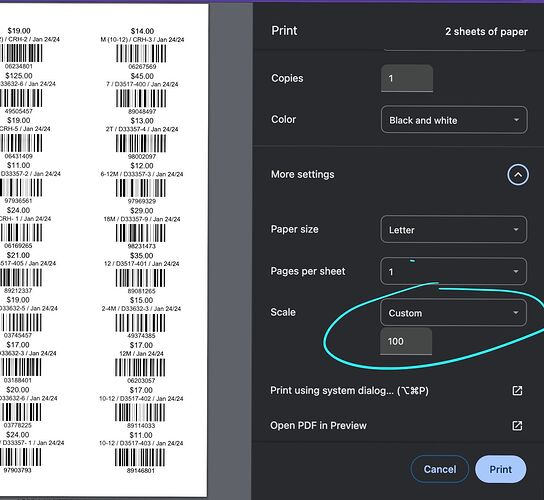544x500 pixels.
Task: Click the barcode numbered 49505457
Action: [x=21, y=98]
